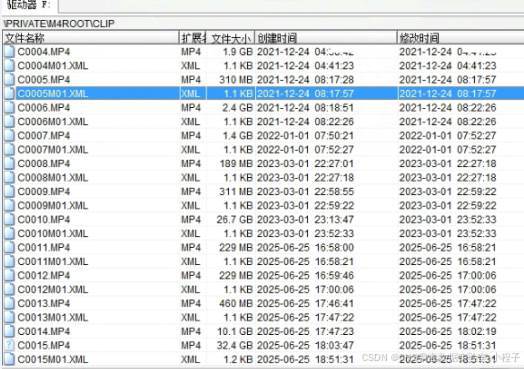Click file icon of C0011.MP4

coord(9,248)
